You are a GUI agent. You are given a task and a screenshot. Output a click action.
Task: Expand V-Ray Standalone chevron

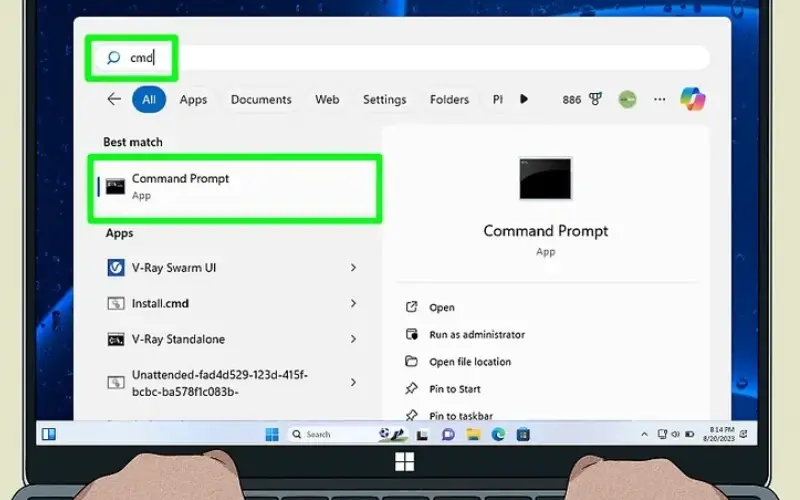(353, 339)
